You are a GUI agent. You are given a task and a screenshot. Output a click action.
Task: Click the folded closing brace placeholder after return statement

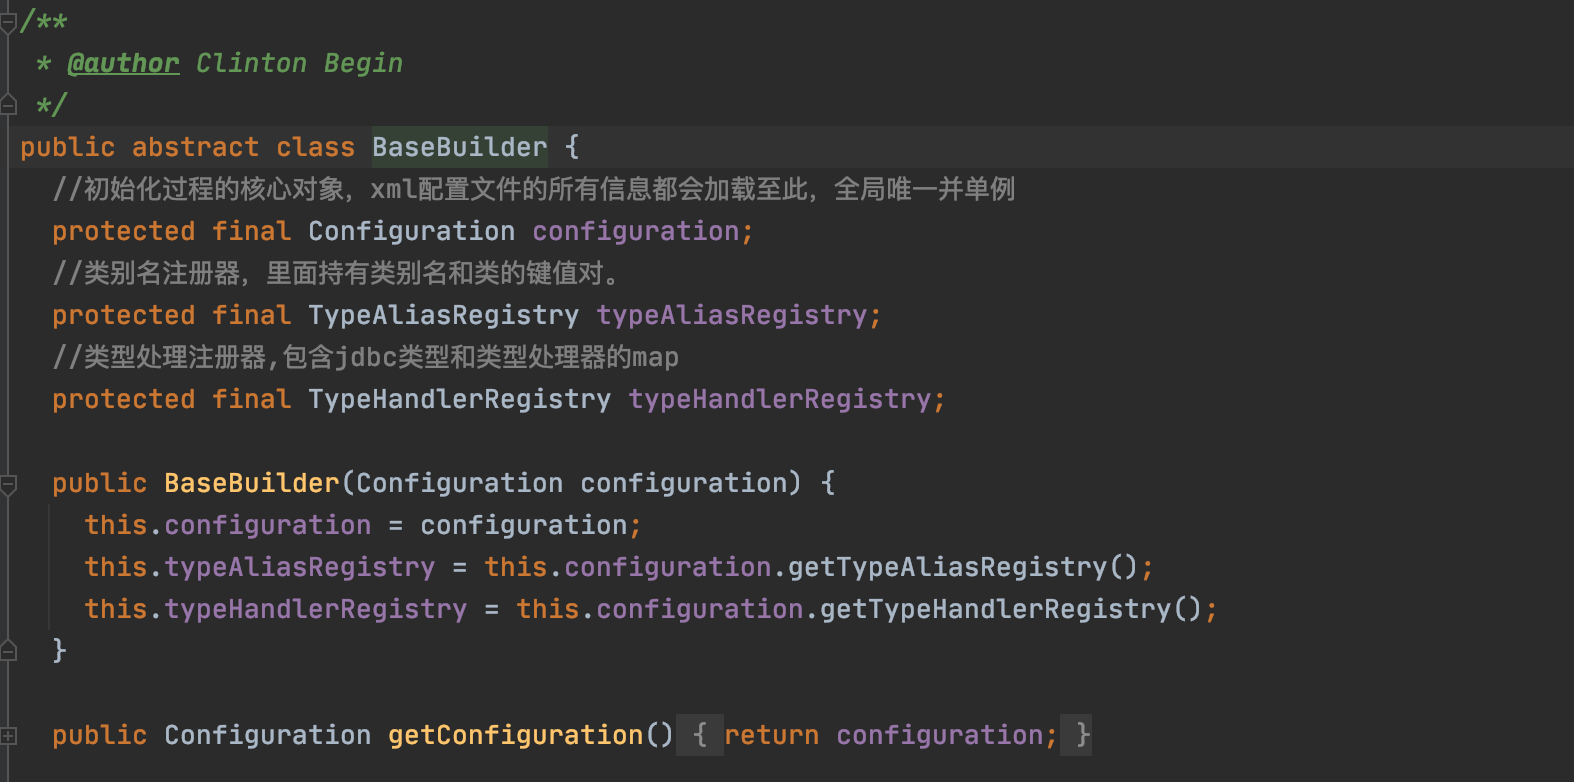pyautogui.click(x=1077, y=735)
